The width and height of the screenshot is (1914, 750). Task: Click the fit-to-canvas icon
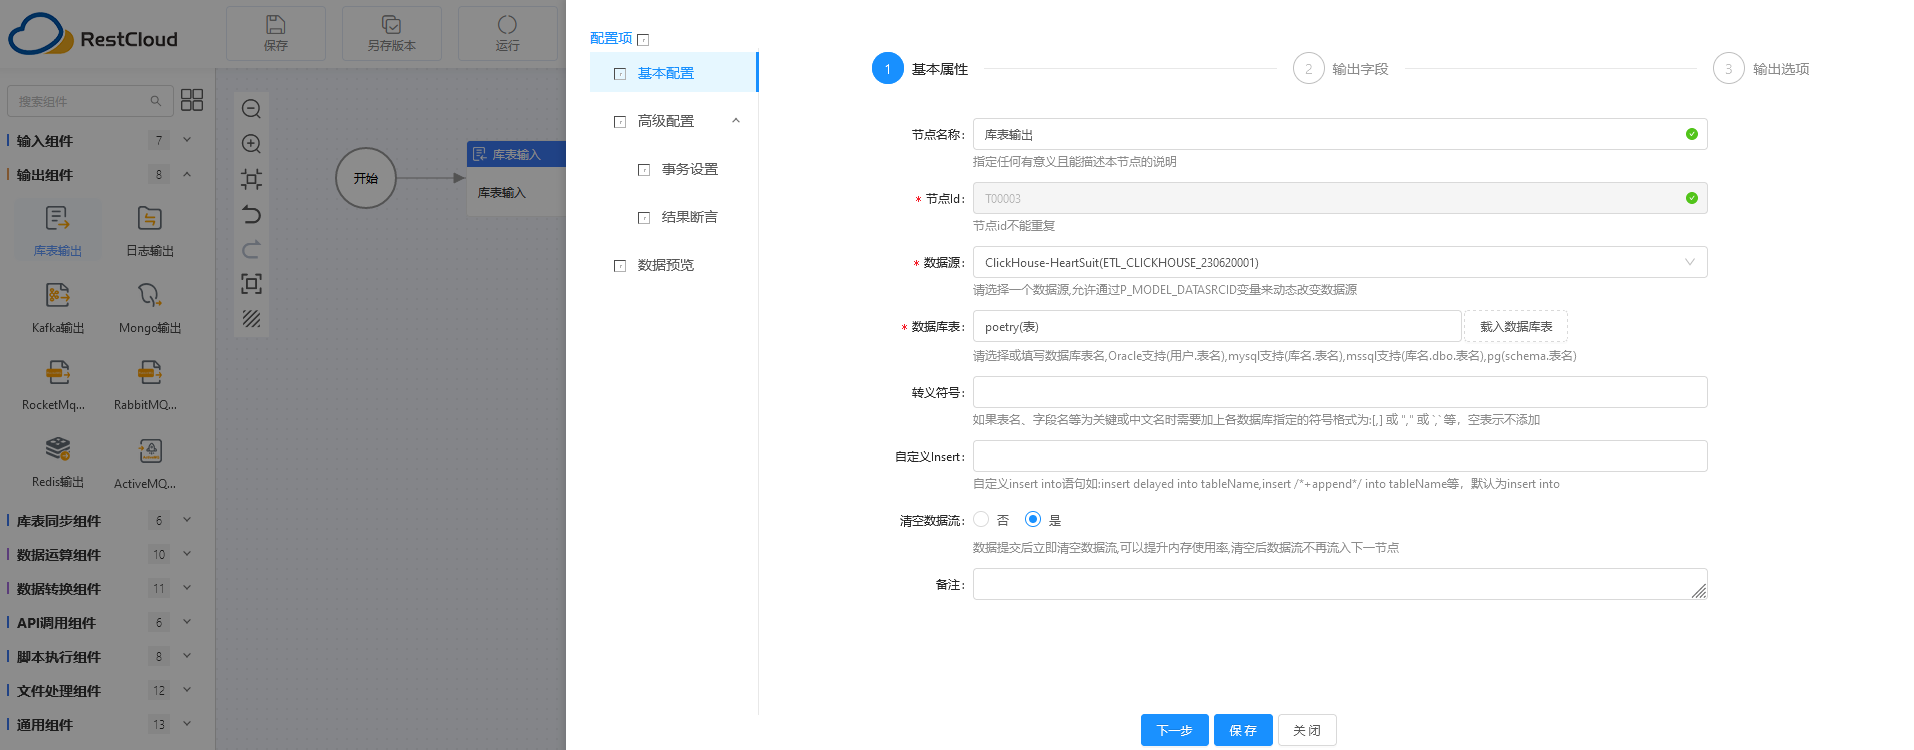(x=252, y=179)
